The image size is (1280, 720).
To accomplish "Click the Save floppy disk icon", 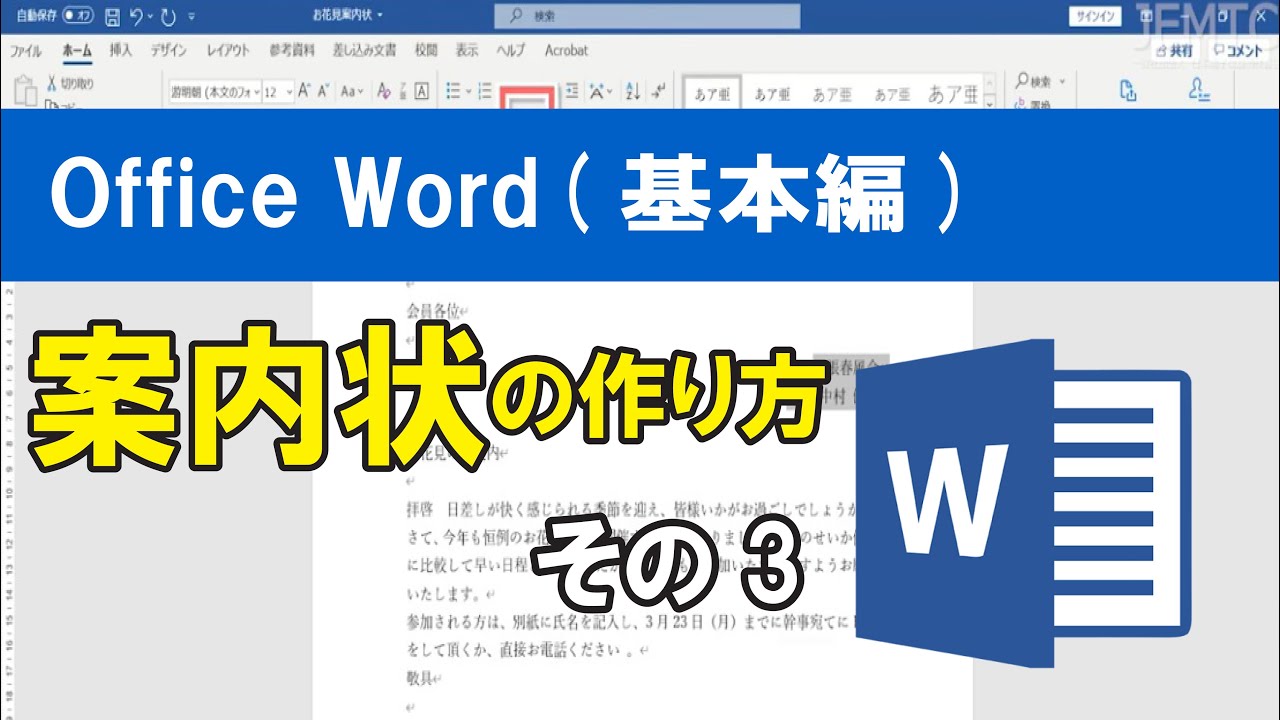I will [x=112, y=17].
